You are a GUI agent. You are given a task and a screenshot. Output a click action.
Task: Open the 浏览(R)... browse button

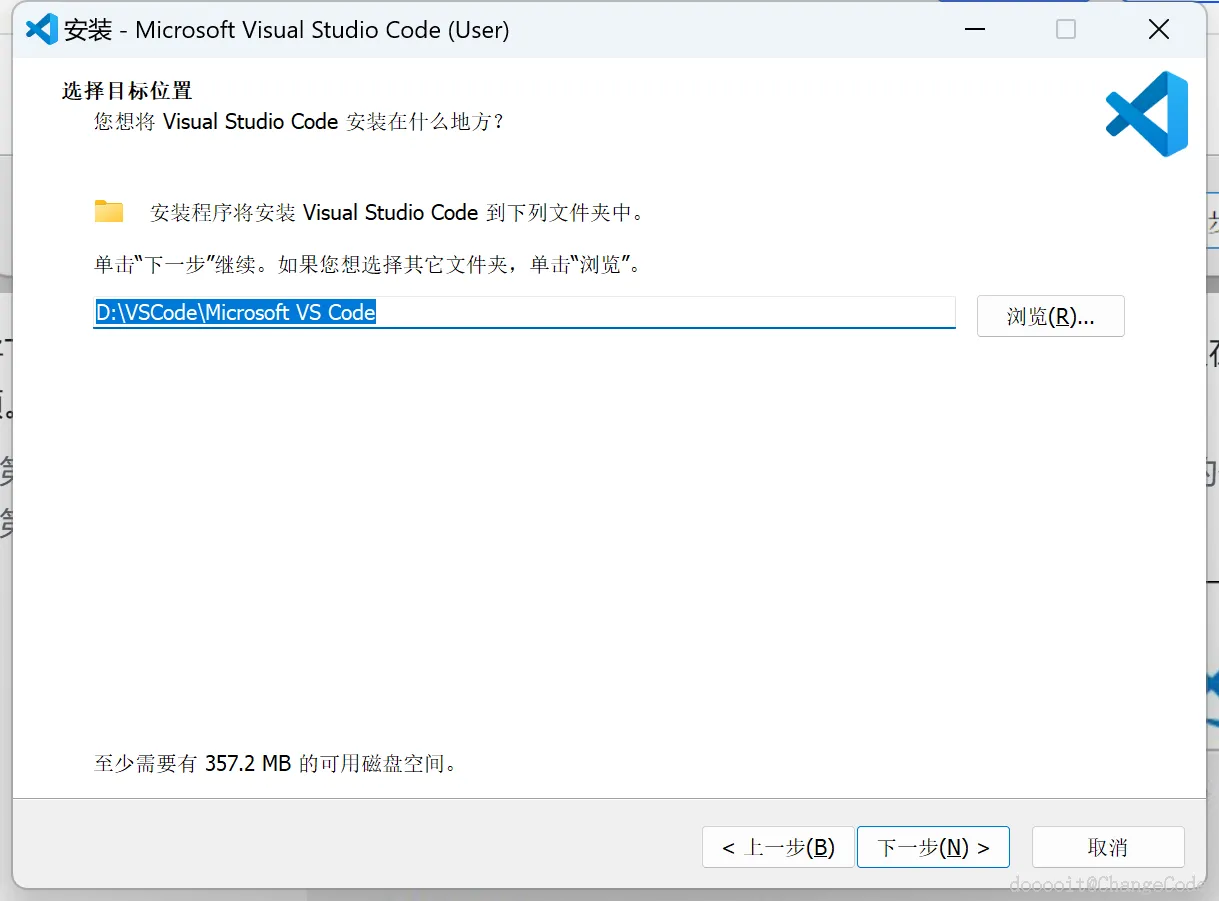tap(1051, 316)
